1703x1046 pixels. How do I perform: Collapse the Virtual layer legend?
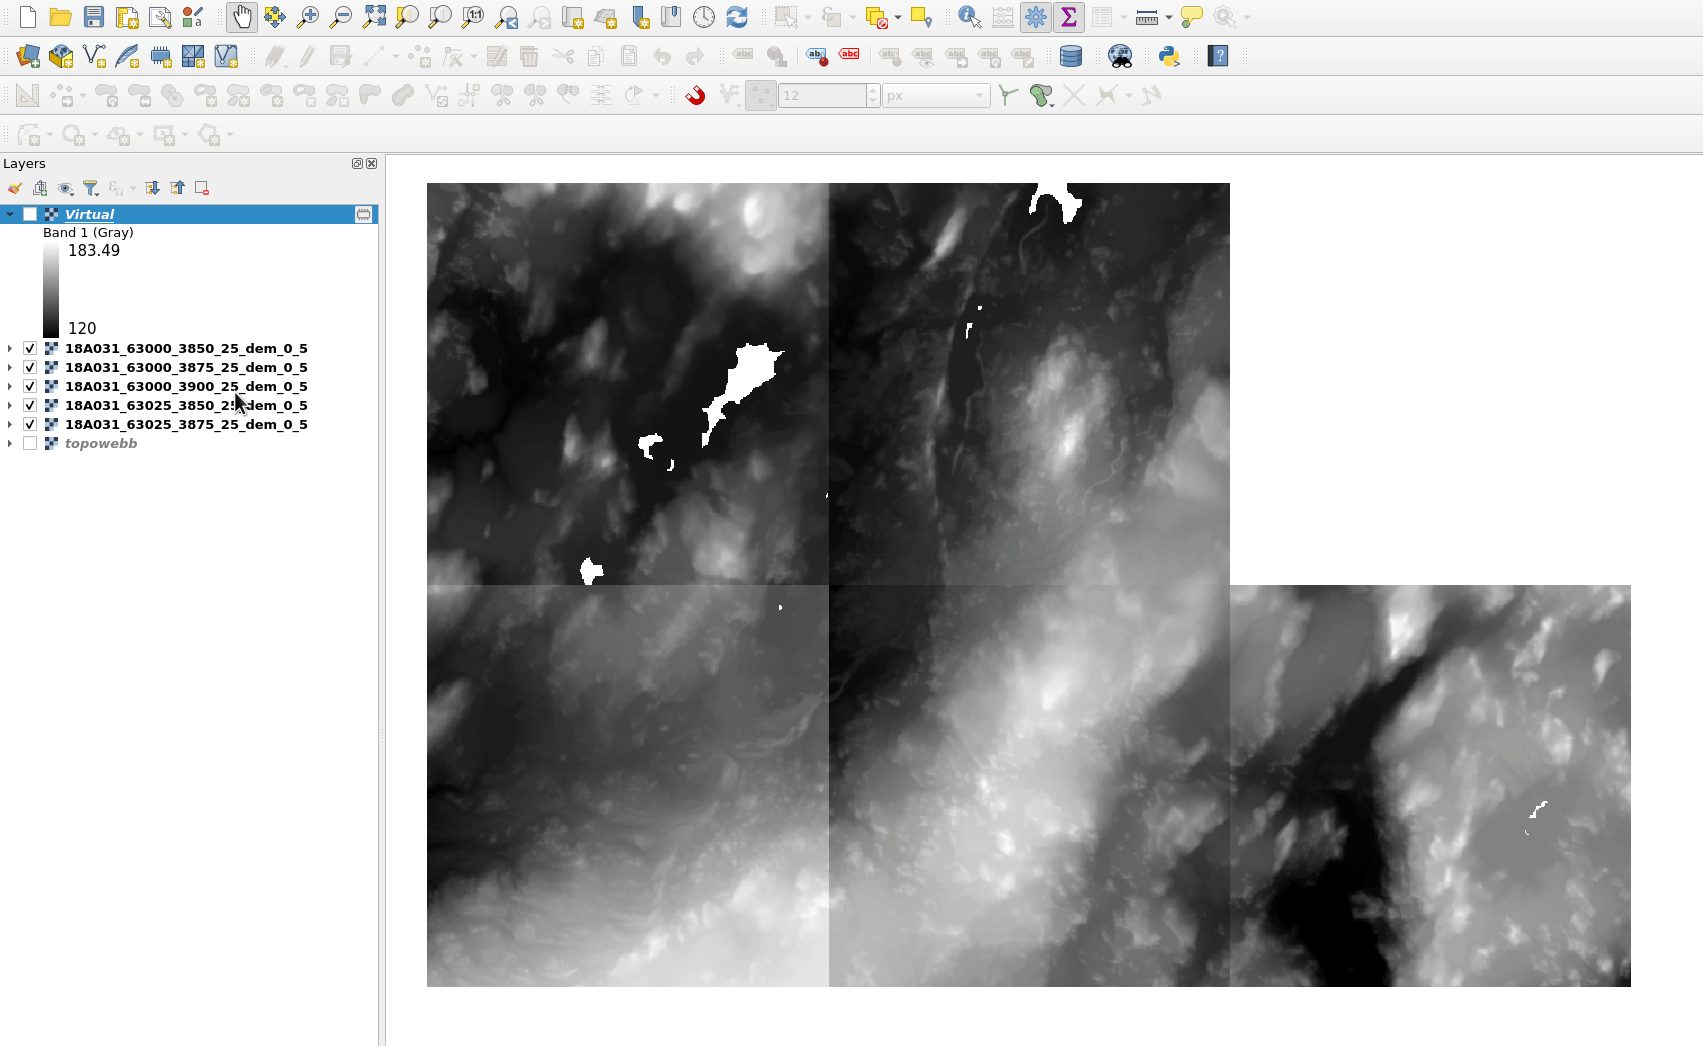(9, 213)
